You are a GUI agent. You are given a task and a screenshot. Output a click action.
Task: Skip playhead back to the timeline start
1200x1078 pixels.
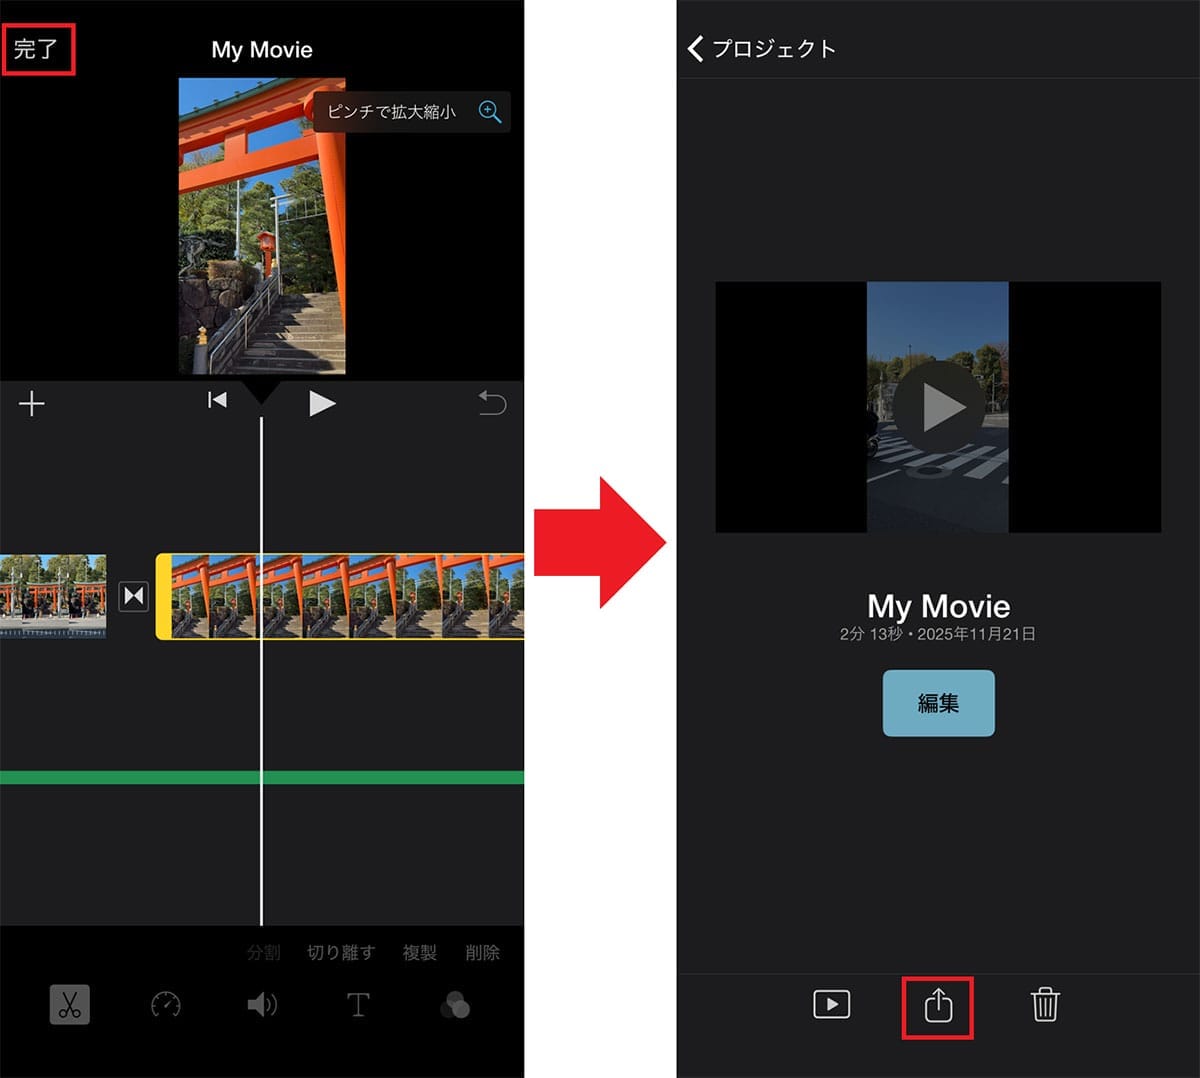[217, 400]
